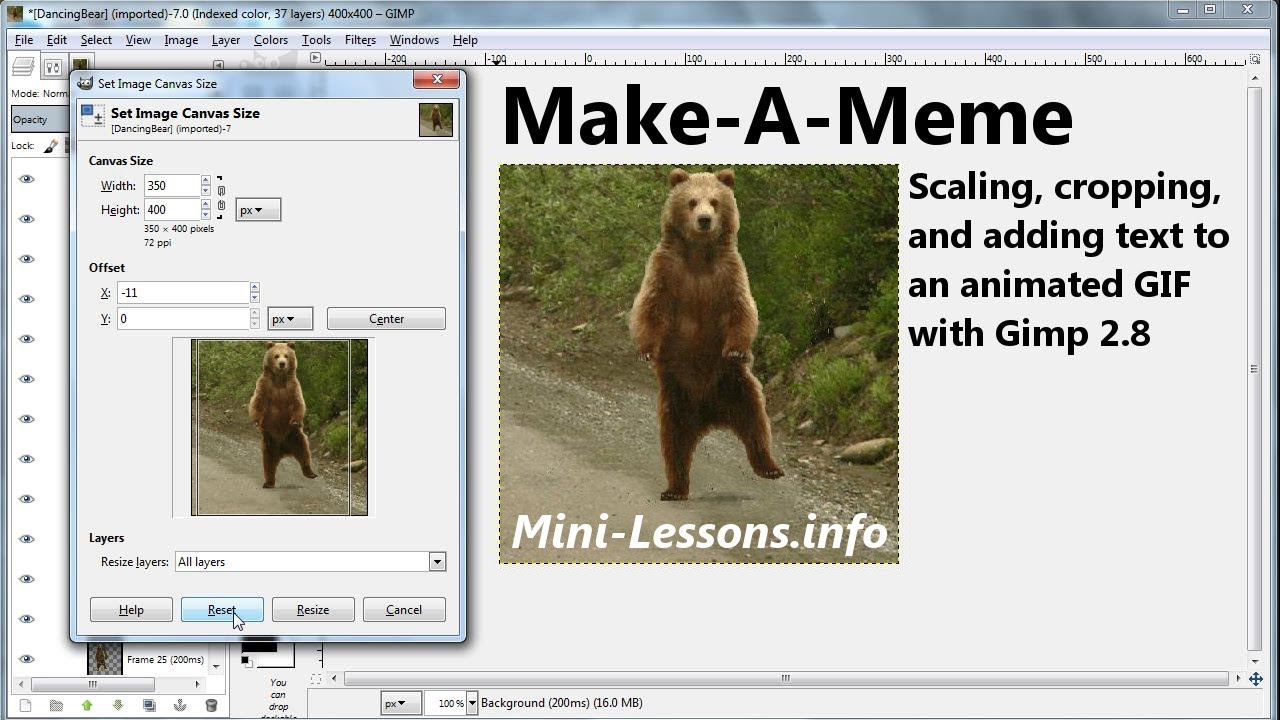The width and height of the screenshot is (1280, 720).
Task: Select the Frame 25 (200ms) layer thumbnail
Action: tap(104, 659)
